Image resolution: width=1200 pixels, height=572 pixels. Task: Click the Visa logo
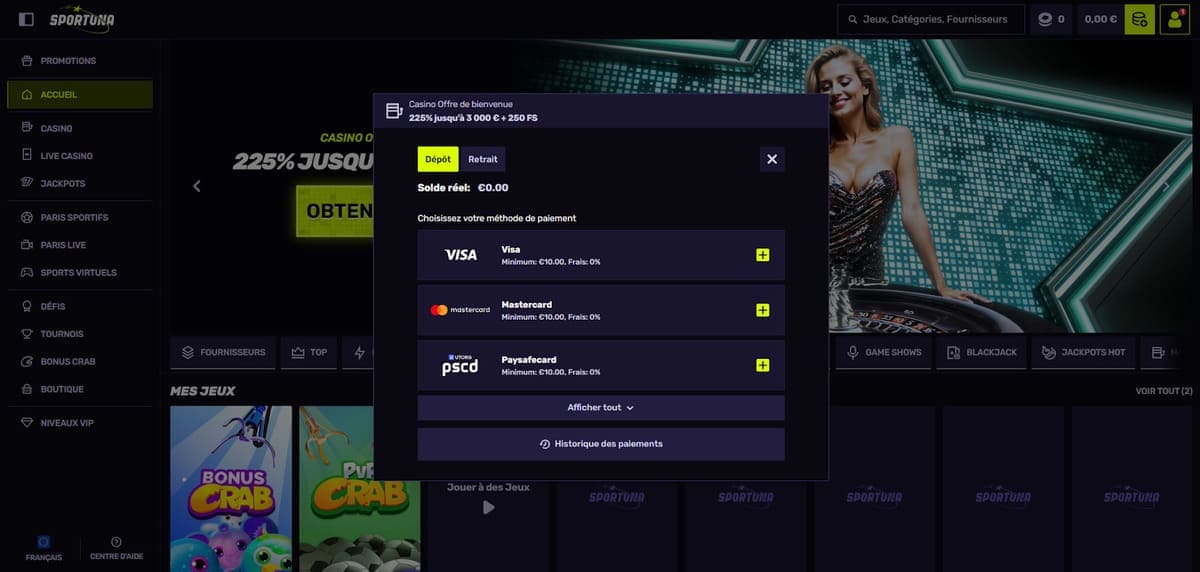point(460,255)
